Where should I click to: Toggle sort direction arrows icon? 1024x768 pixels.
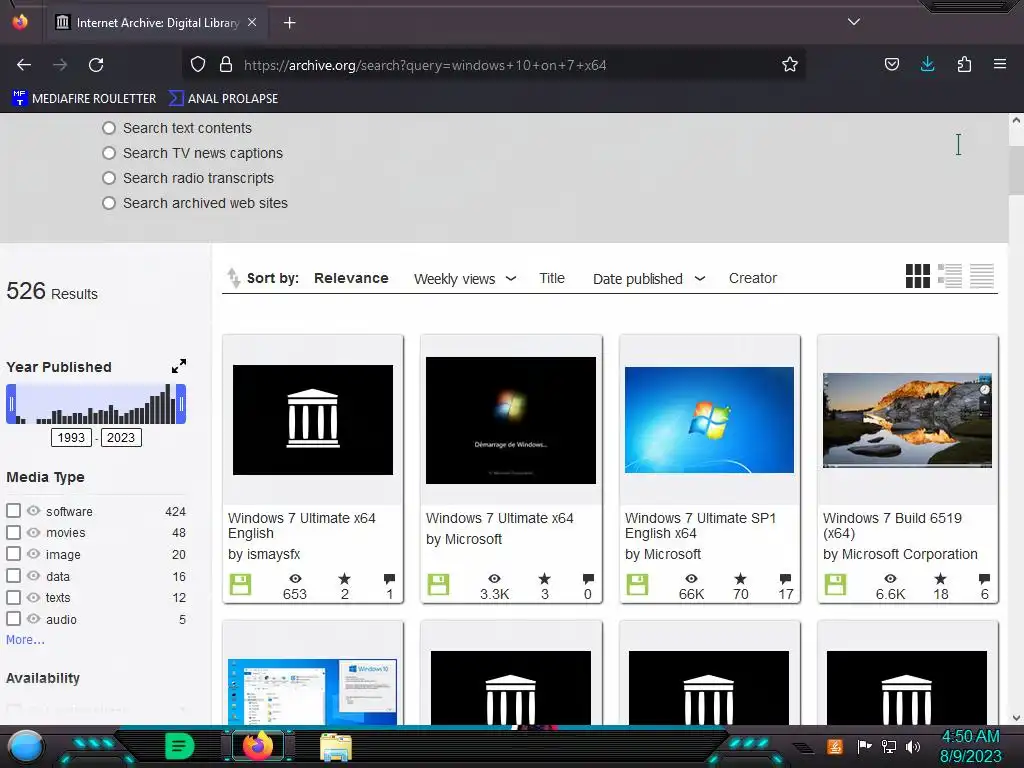point(233,278)
